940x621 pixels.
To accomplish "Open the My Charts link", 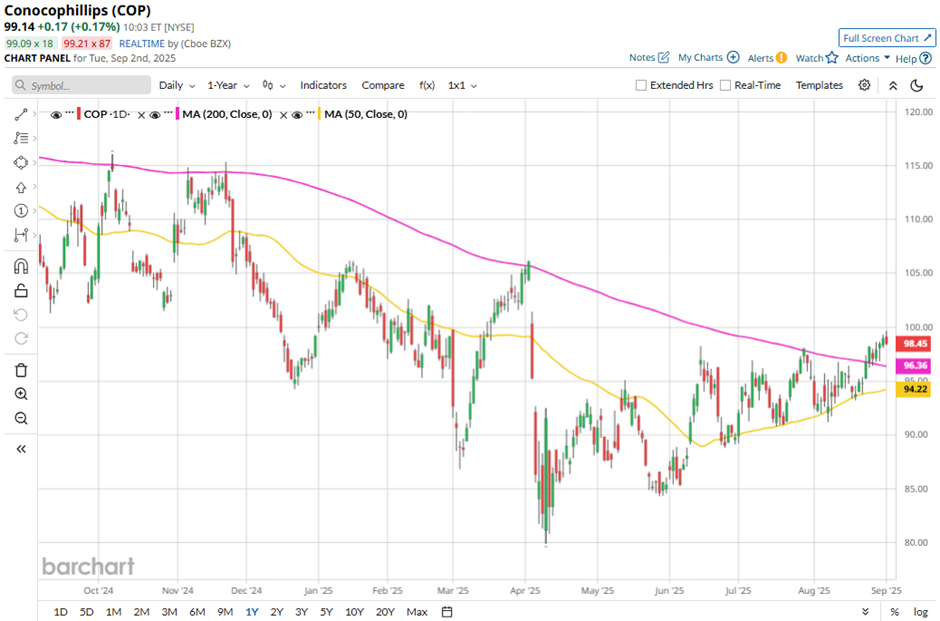I will click(700, 58).
